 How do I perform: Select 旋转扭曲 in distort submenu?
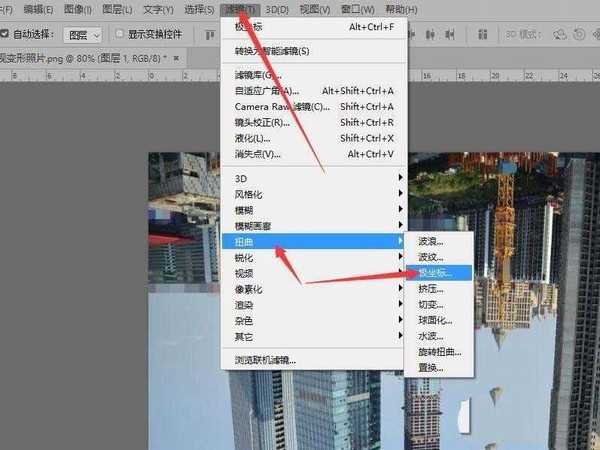pyautogui.click(x=440, y=352)
